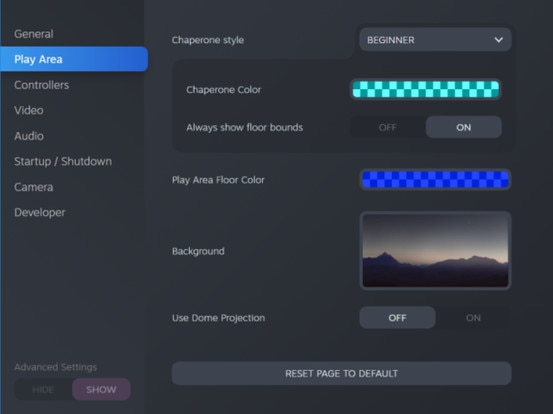Open Startup / Shutdown settings
Screen dimensions: 553x414
click(63, 162)
